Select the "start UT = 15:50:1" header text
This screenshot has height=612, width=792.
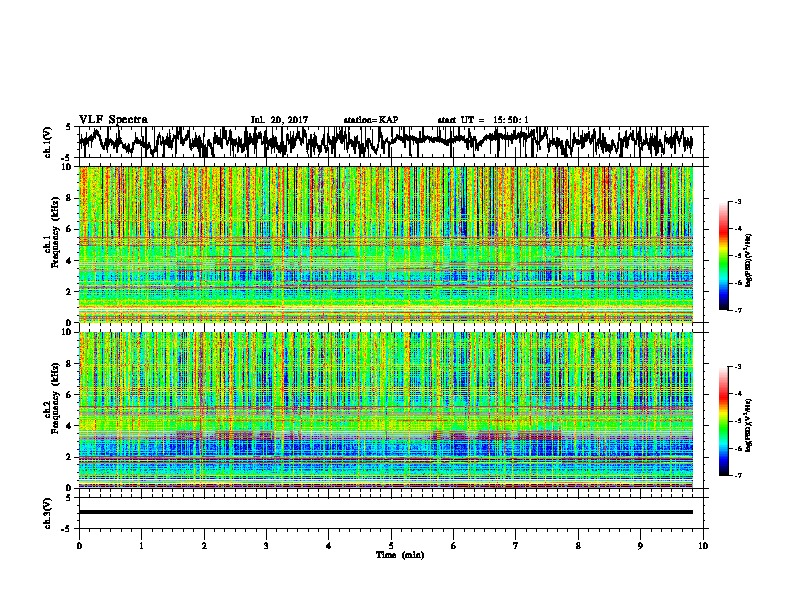pos(483,120)
